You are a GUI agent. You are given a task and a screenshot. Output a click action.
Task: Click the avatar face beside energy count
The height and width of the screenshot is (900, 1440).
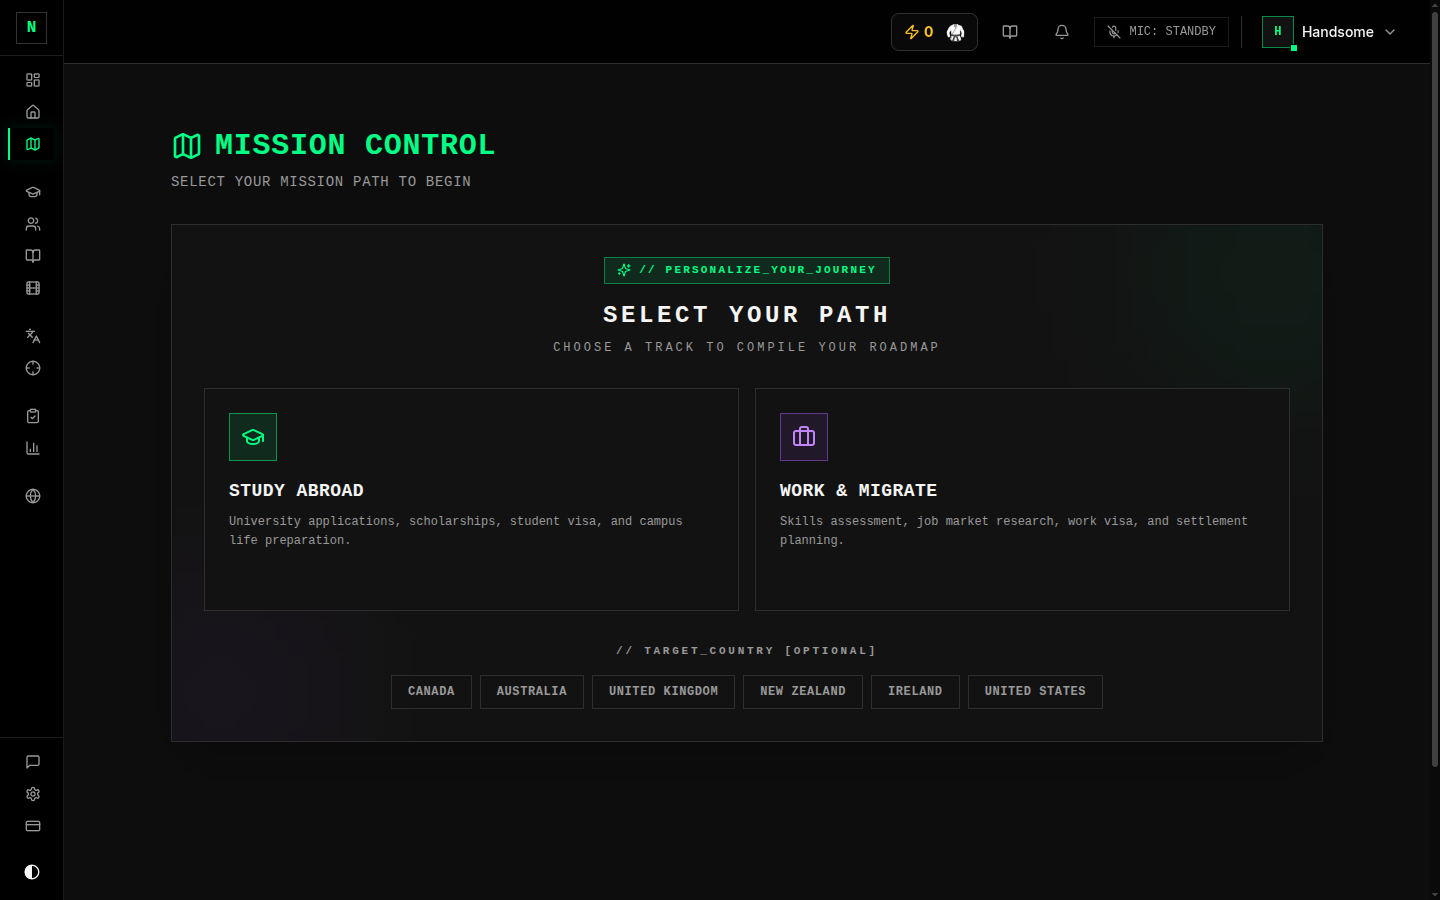click(955, 32)
